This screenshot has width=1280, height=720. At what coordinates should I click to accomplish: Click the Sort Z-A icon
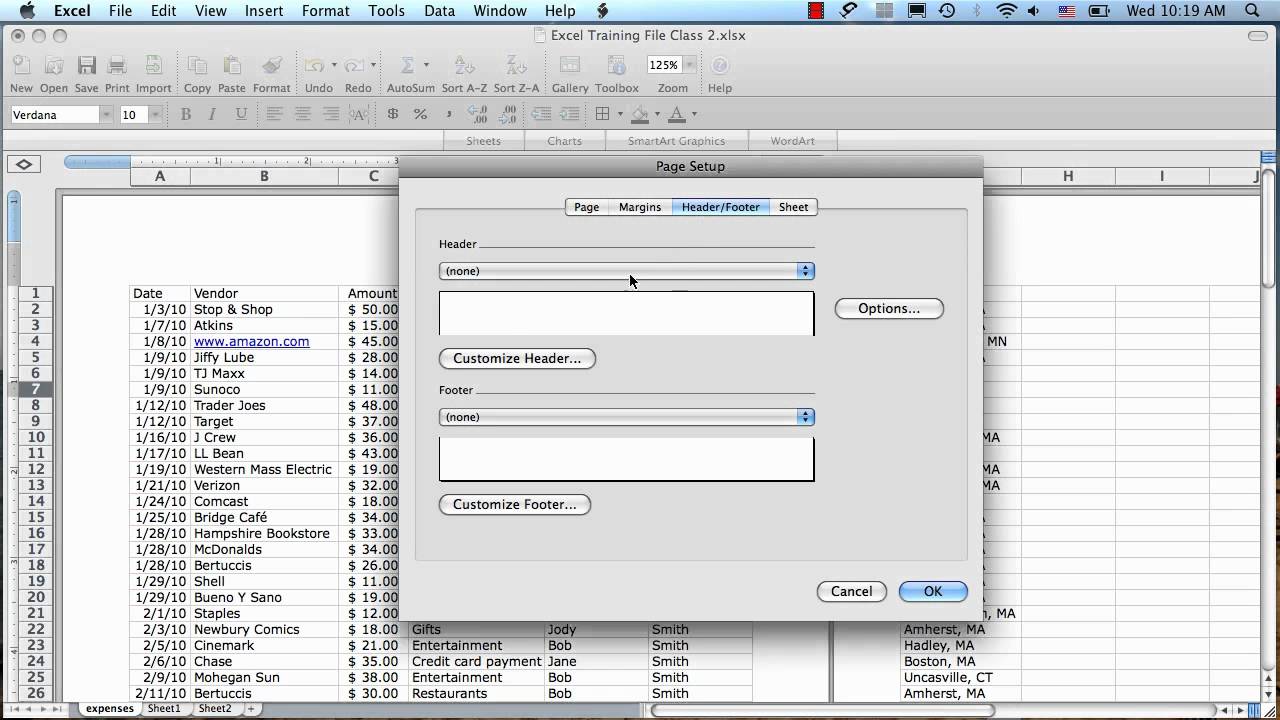[x=517, y=66]
